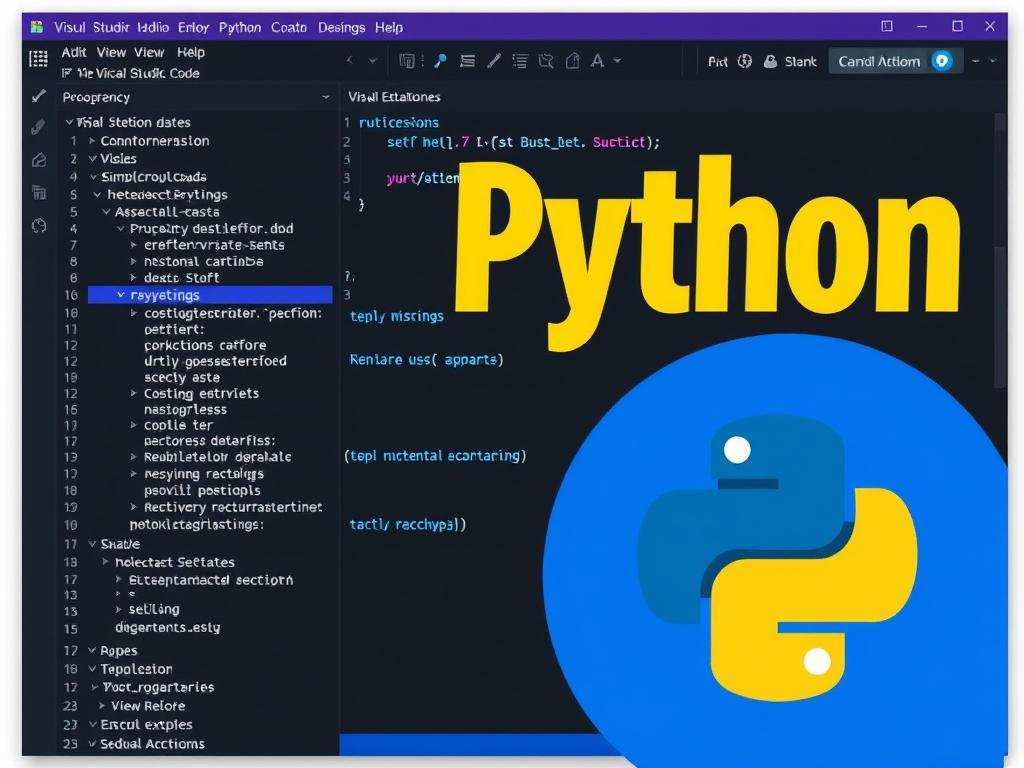Screen dimensions: 1024x768
Task: Click the blue shield icon in Candl Attiom
Action: (942, 61)
